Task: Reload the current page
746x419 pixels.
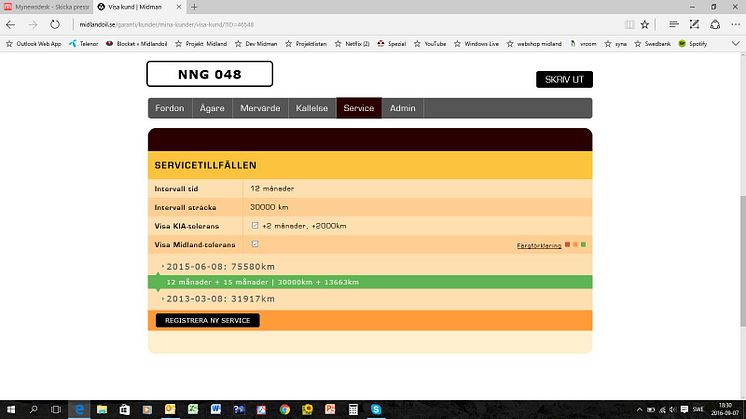Action: [x=55, y=25]
